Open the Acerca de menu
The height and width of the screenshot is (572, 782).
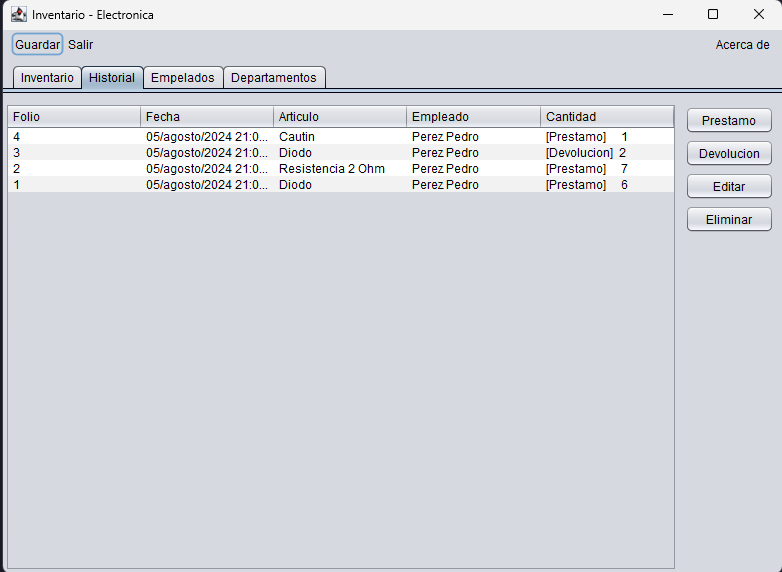coord(742,44)
